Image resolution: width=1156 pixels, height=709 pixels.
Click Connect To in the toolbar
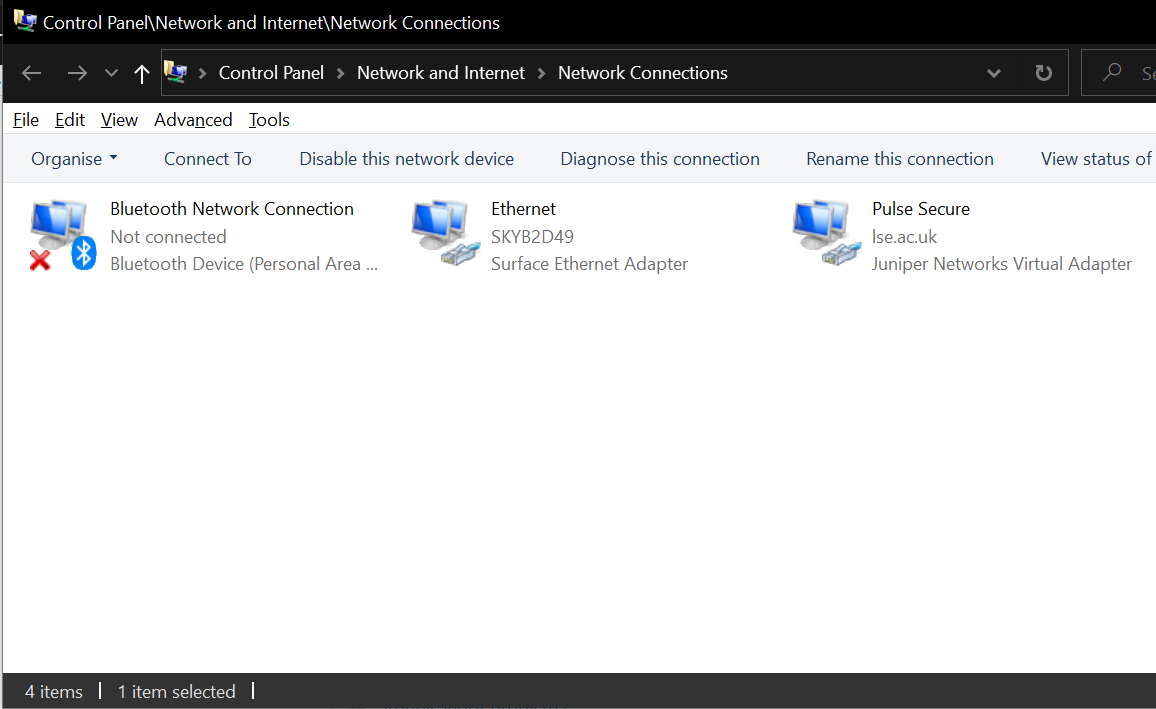[208, 159]
